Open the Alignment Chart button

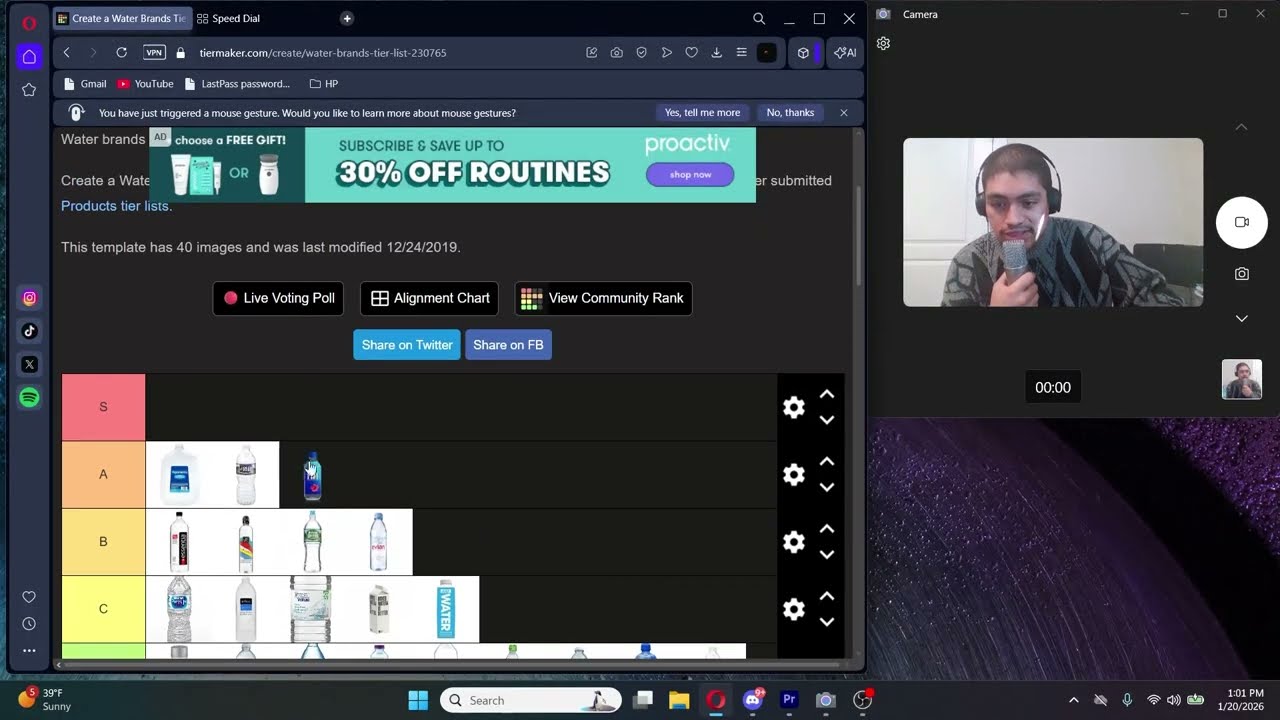coord(430,298)
